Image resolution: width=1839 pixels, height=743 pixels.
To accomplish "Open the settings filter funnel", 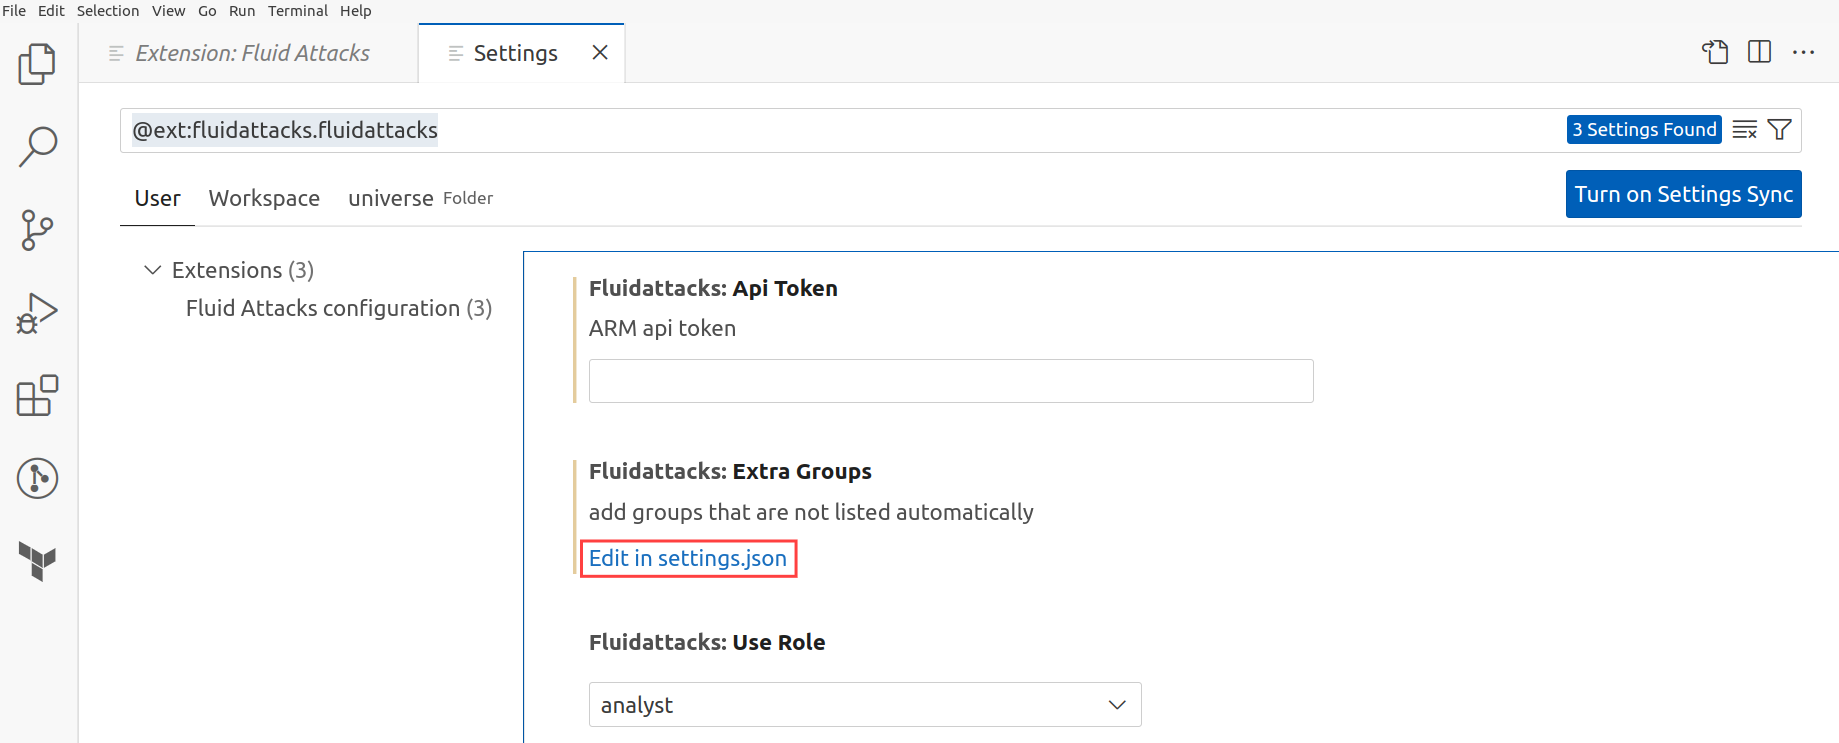I will coord(1780,130).
